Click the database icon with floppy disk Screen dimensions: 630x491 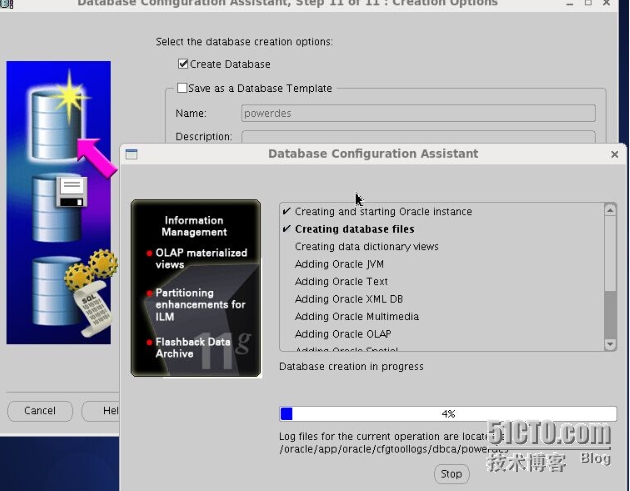click(x=59, y=207)
